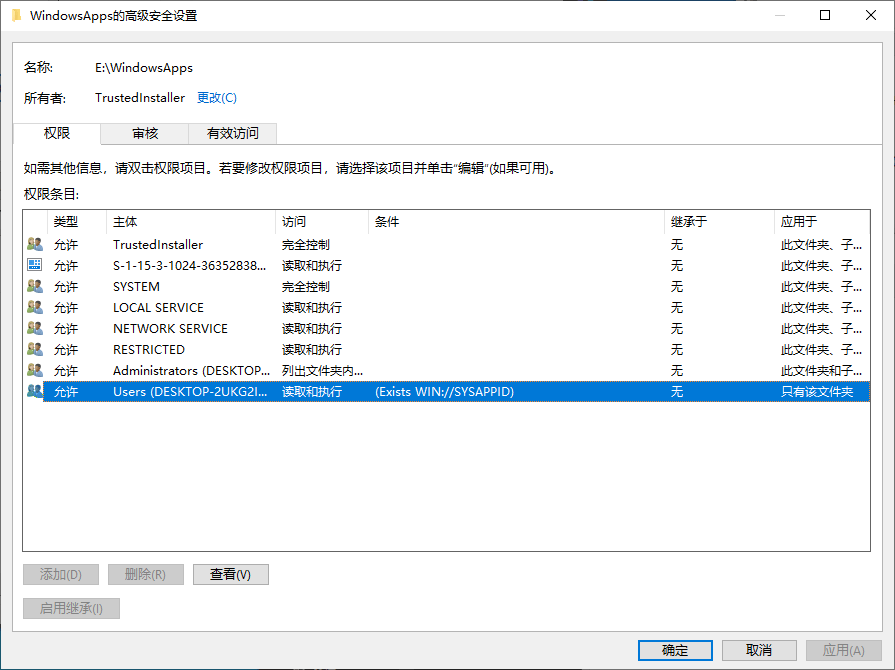Switch to the 审核 tab

145,134
